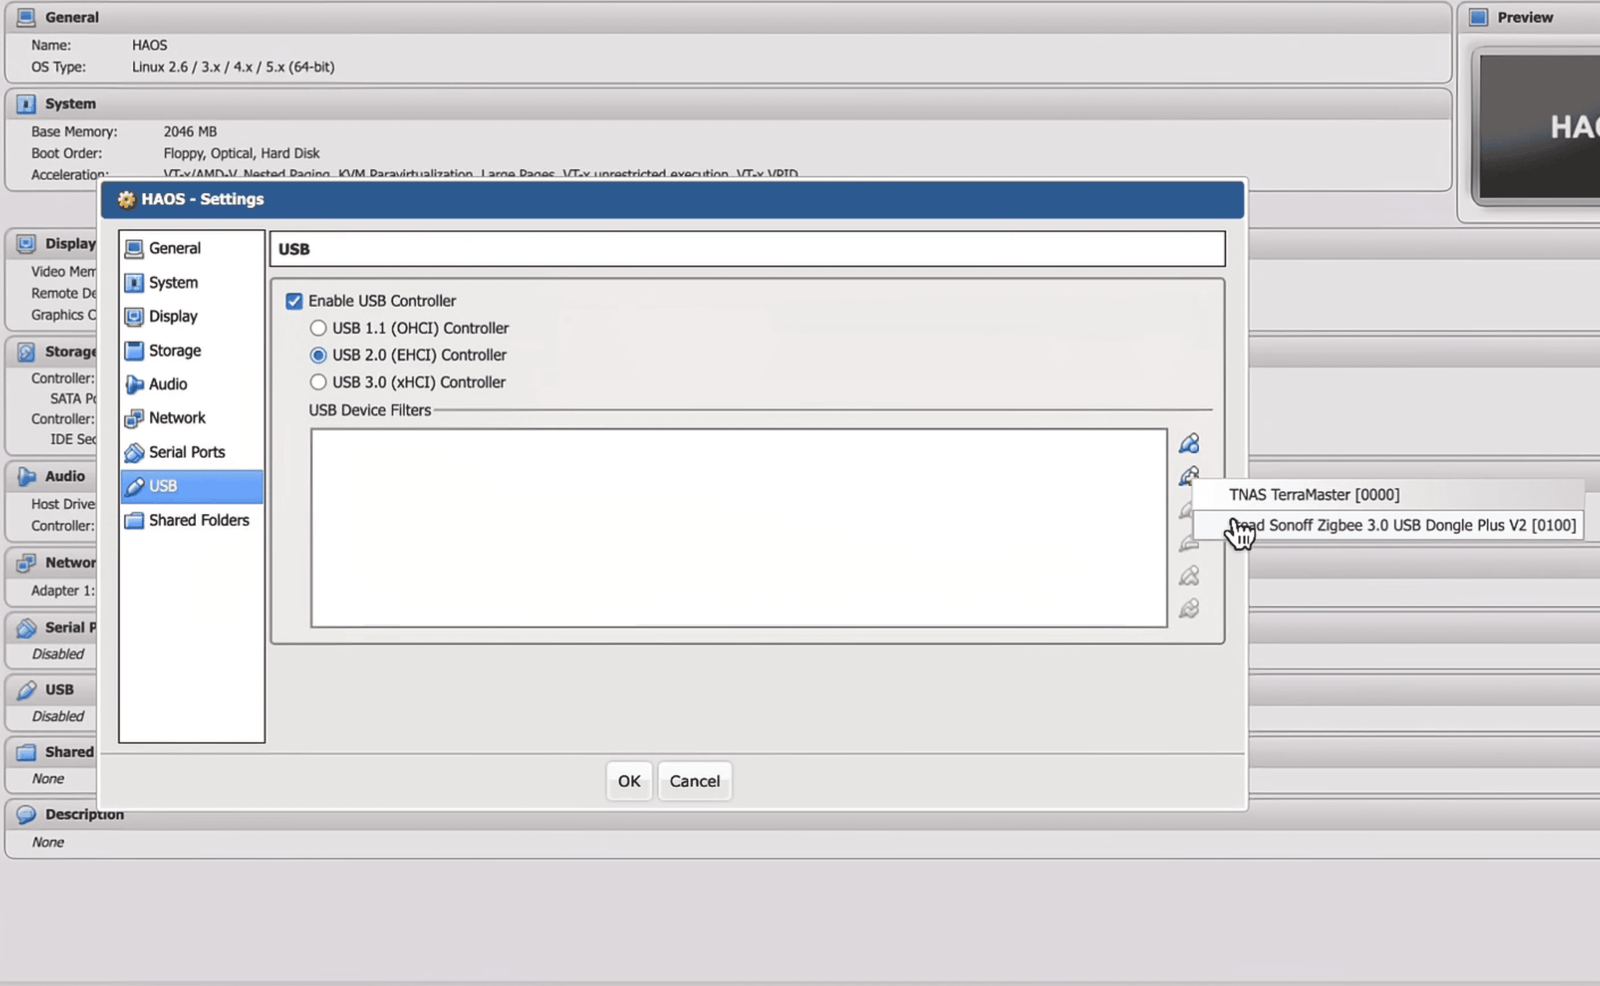Screen dimensions: 1600x986
Task: Click the bottom USB filter toolbar icon
Action: point(1189,608)
